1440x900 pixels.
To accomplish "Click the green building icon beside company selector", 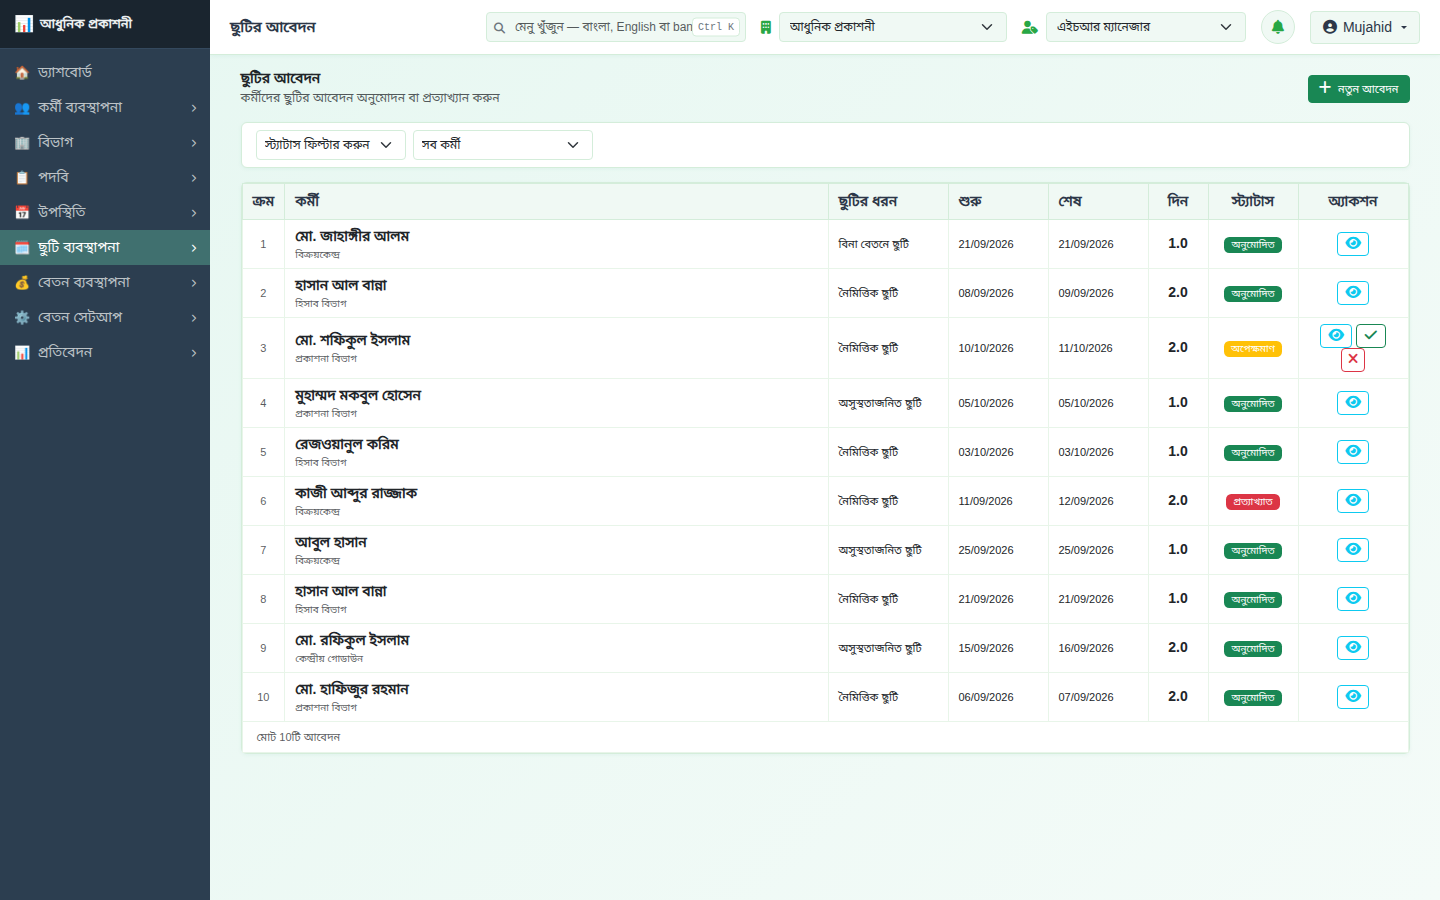I will [x=765, y=28].
